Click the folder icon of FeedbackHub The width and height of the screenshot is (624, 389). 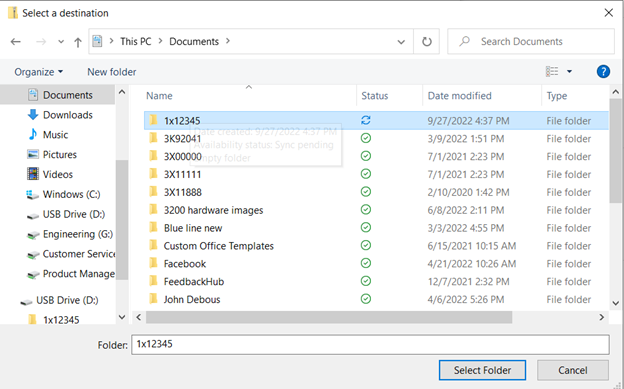coord(153,281)
